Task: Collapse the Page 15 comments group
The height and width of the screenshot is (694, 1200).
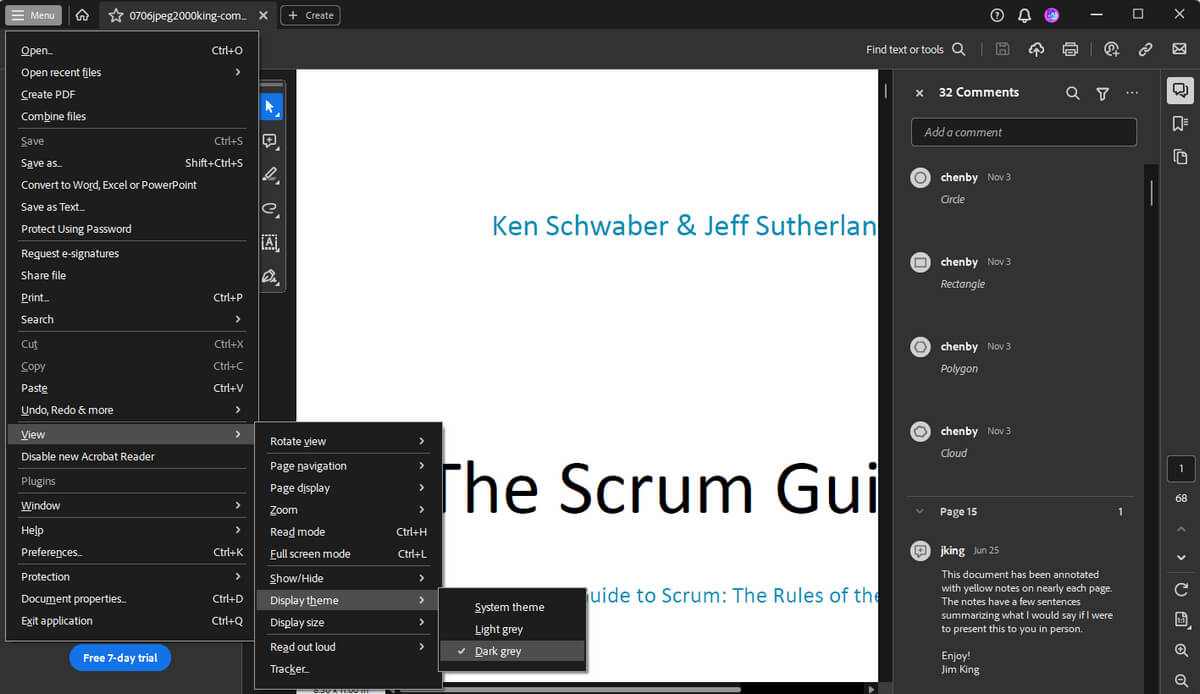Action: click(x=919, y=511)
